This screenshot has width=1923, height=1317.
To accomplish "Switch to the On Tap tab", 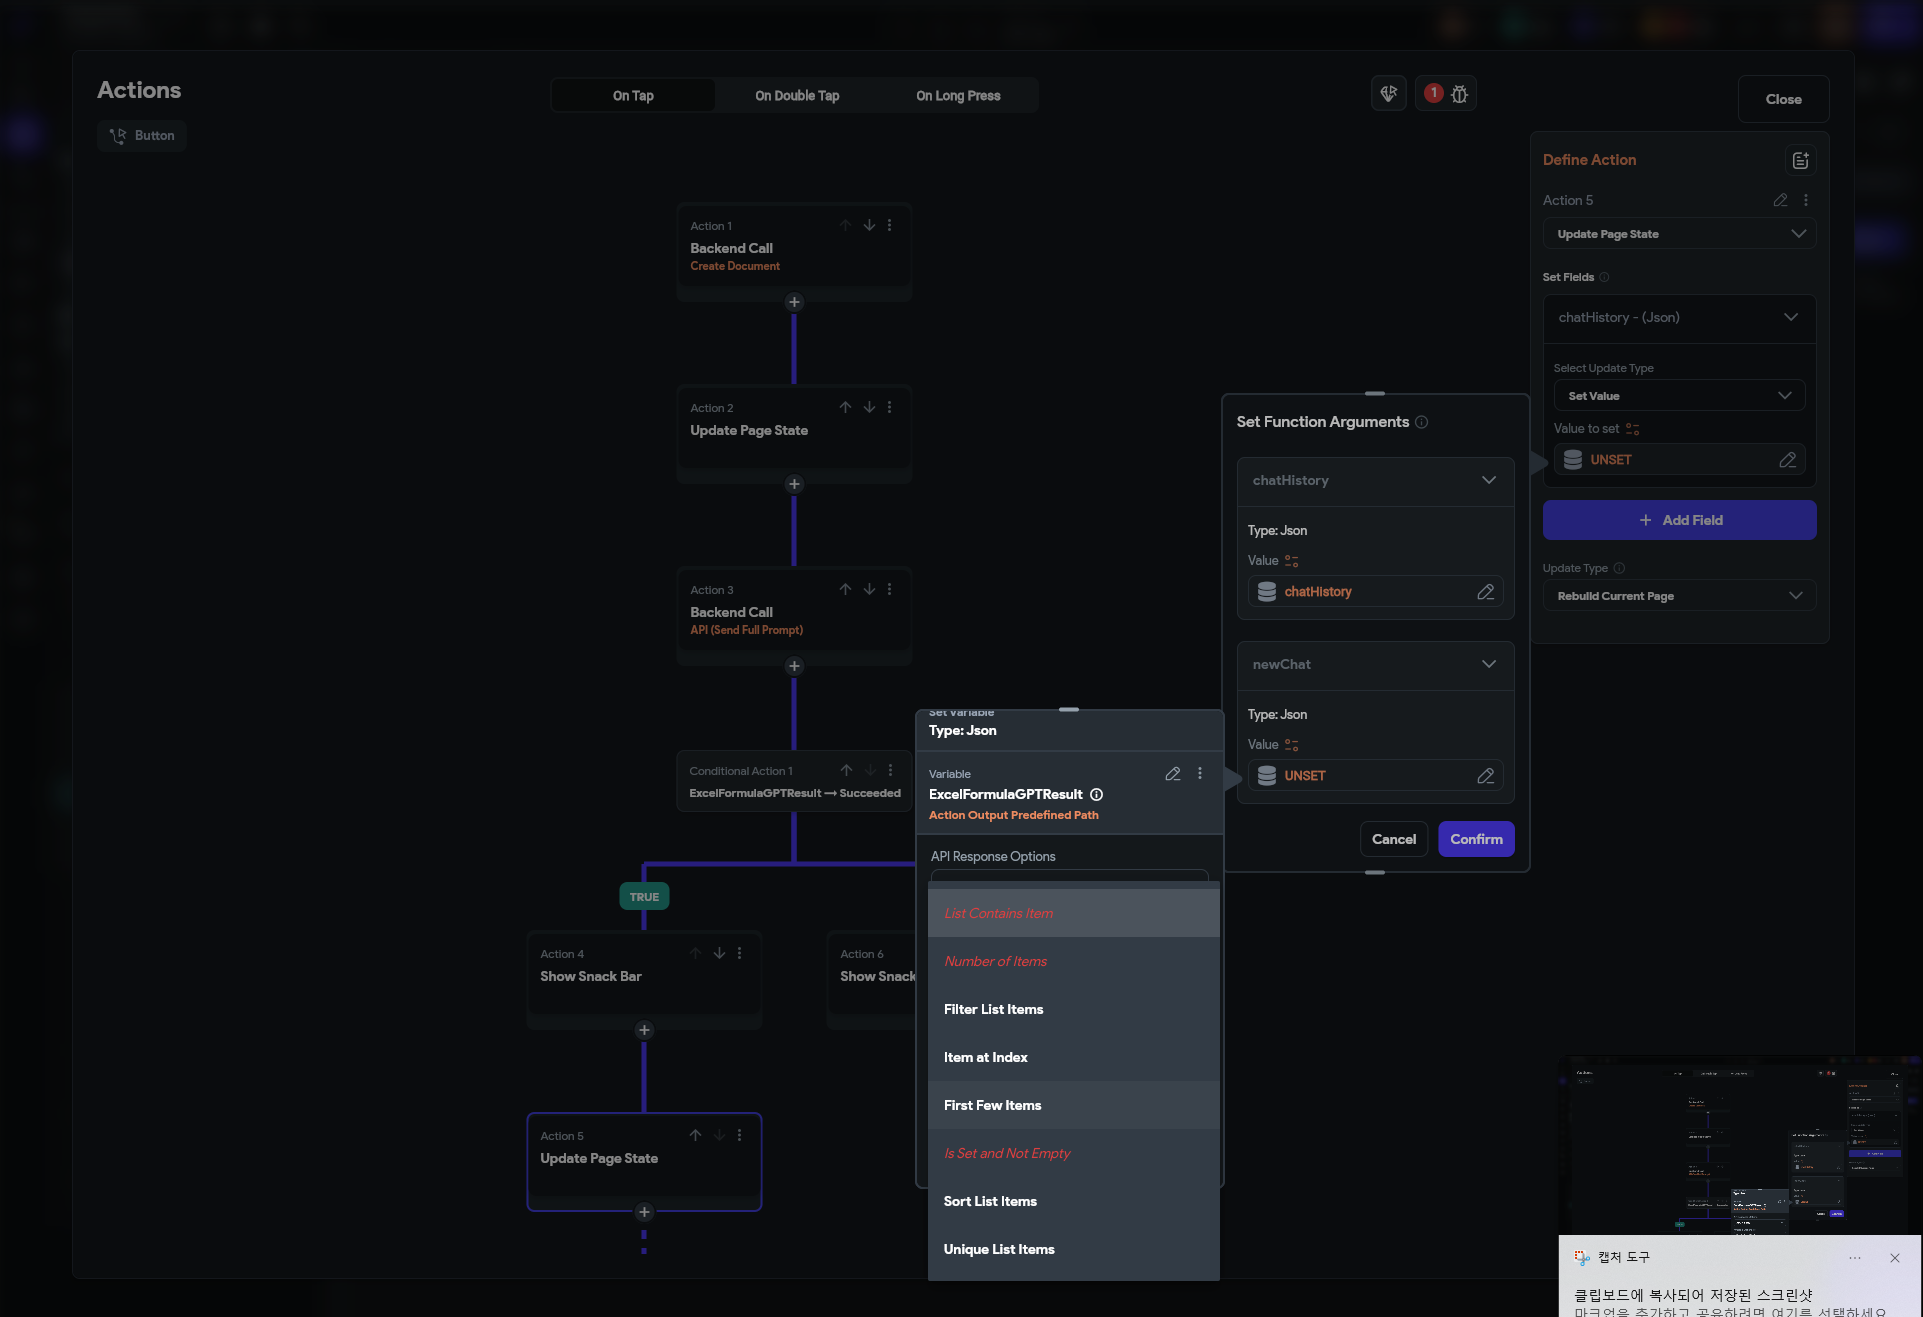I will click(633, 96).
